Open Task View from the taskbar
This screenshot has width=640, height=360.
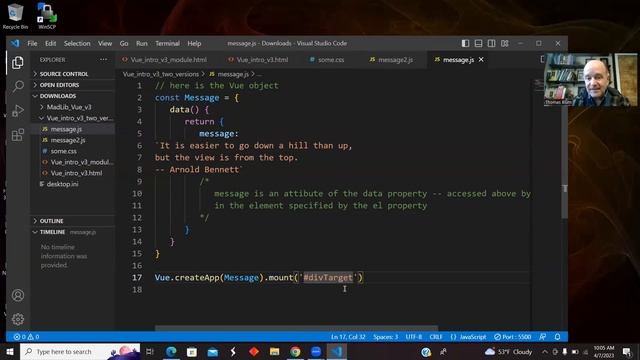tap(149, 351)
